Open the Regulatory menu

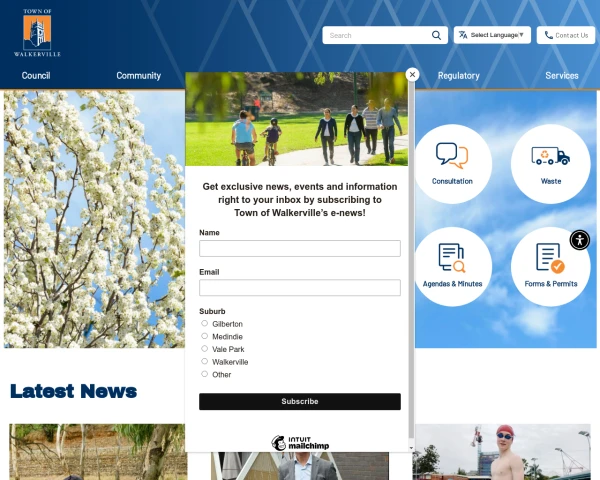click(458, 75)
